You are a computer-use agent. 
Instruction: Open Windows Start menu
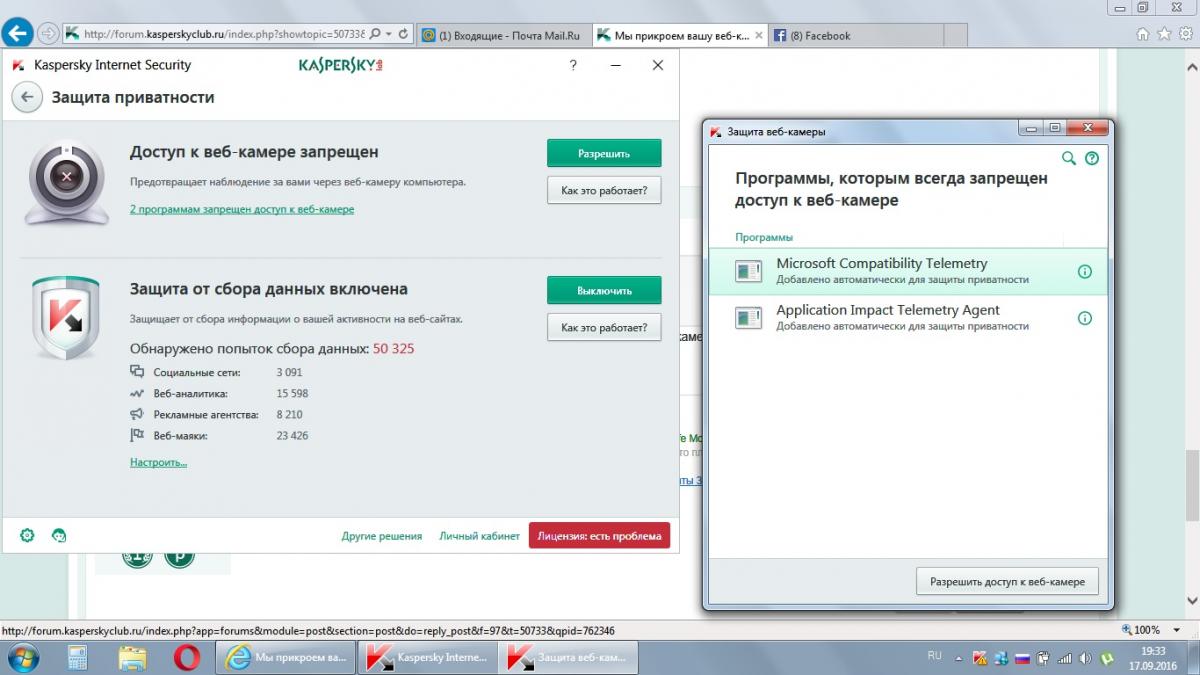pyautogui.click(x=23, y=658)
